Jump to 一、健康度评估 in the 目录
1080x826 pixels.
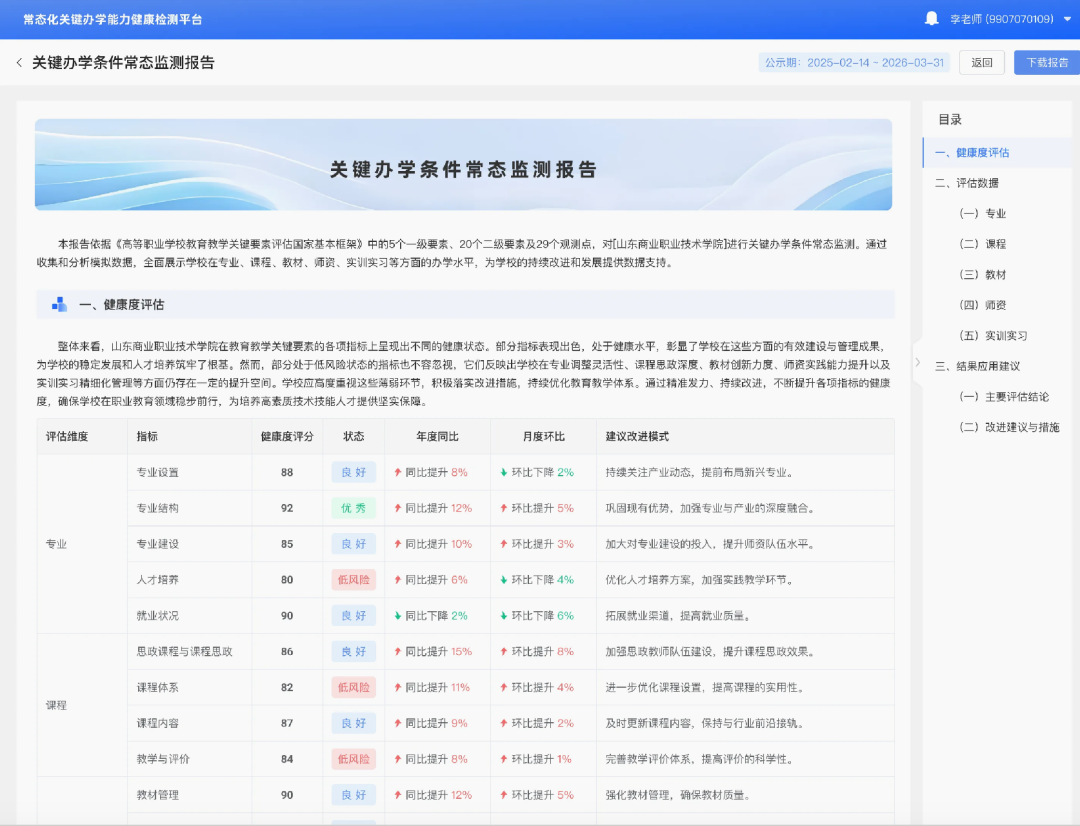point(972,153)
